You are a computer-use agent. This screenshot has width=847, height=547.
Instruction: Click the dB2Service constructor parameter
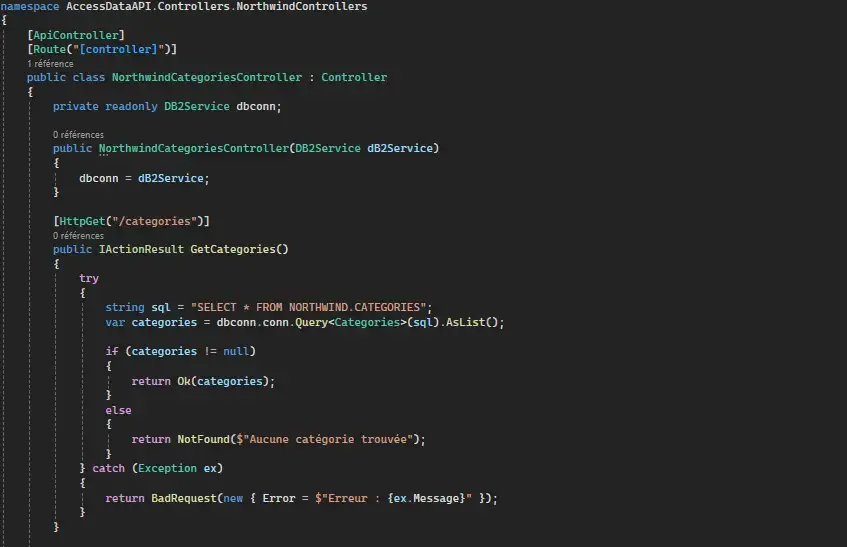400,148
